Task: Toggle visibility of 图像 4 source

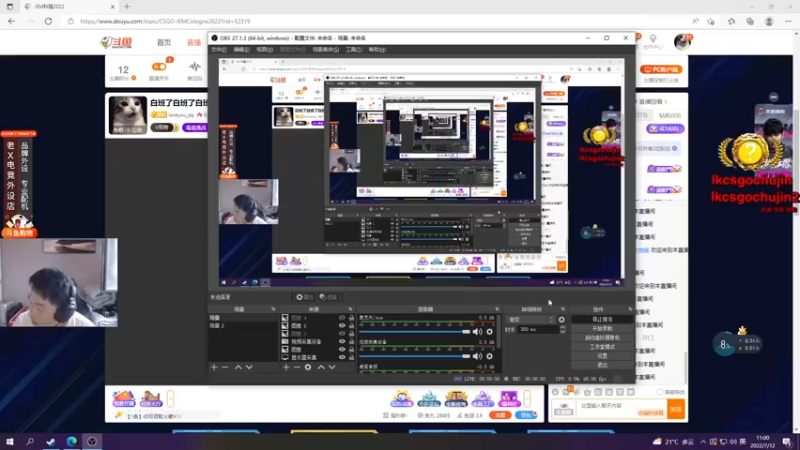Action: [x=342, y=318]
